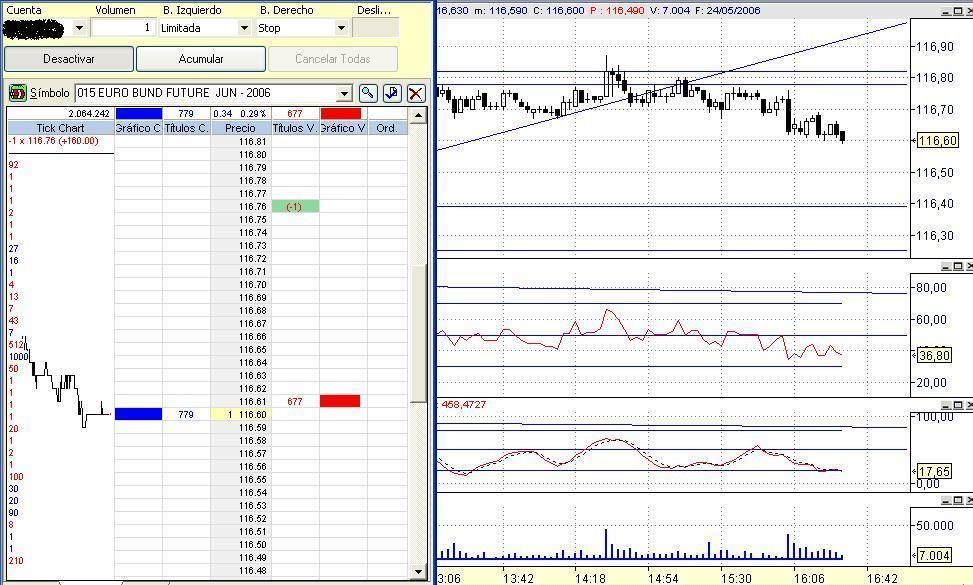Minimize the top price chart pane
Screen dimensions: 973x585
point(946,11)
